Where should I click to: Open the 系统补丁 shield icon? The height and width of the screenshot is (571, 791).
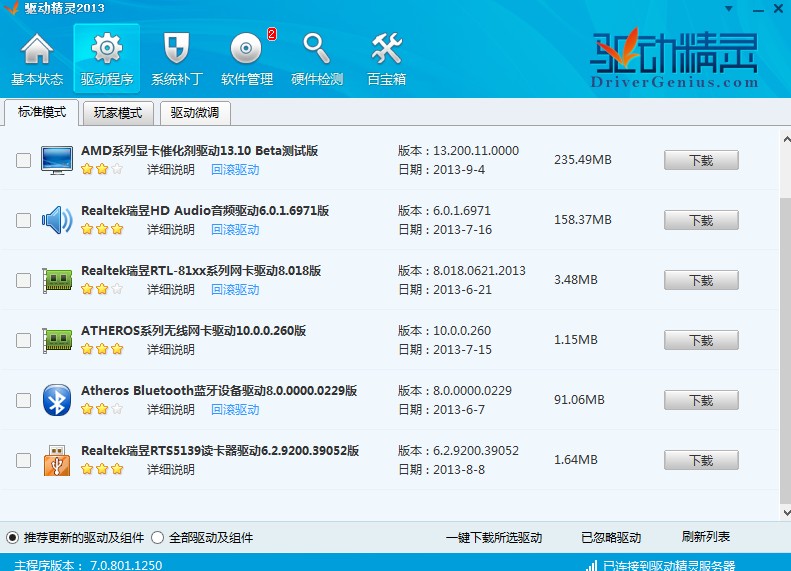click(177, 48)
